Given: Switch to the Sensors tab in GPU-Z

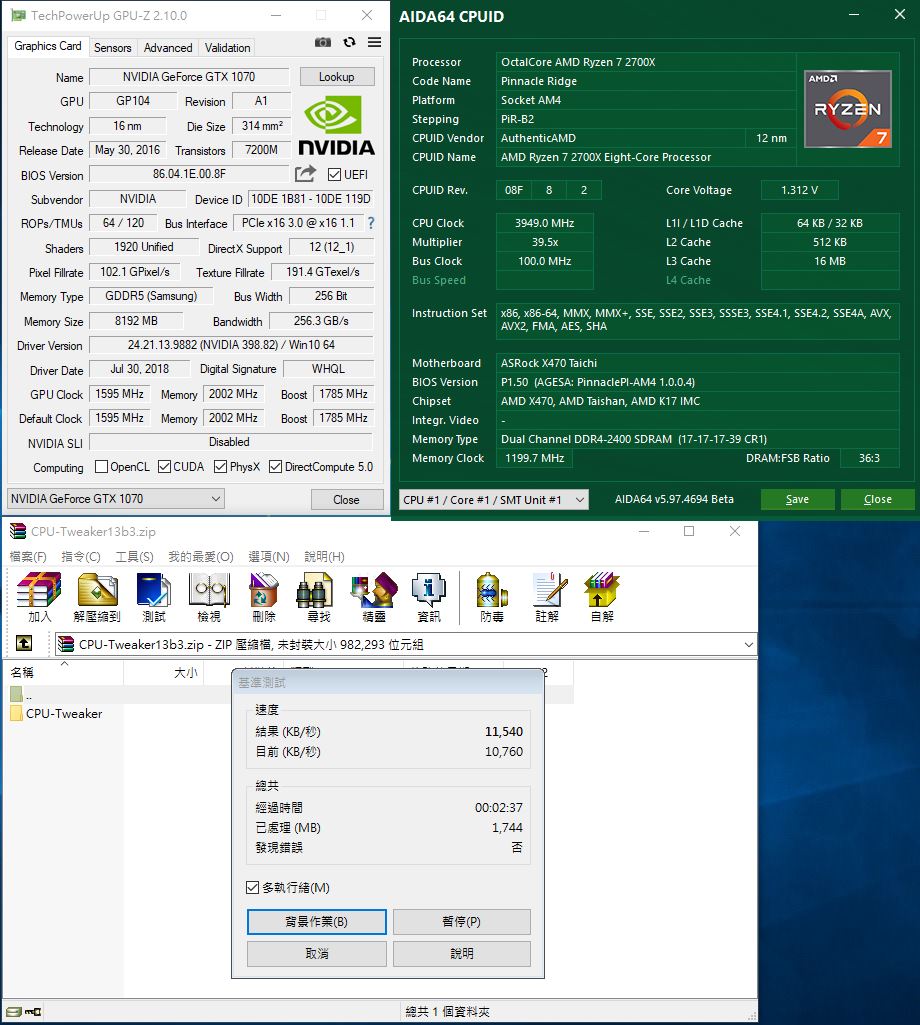Looking at the screenshot, I should (112, 47).
